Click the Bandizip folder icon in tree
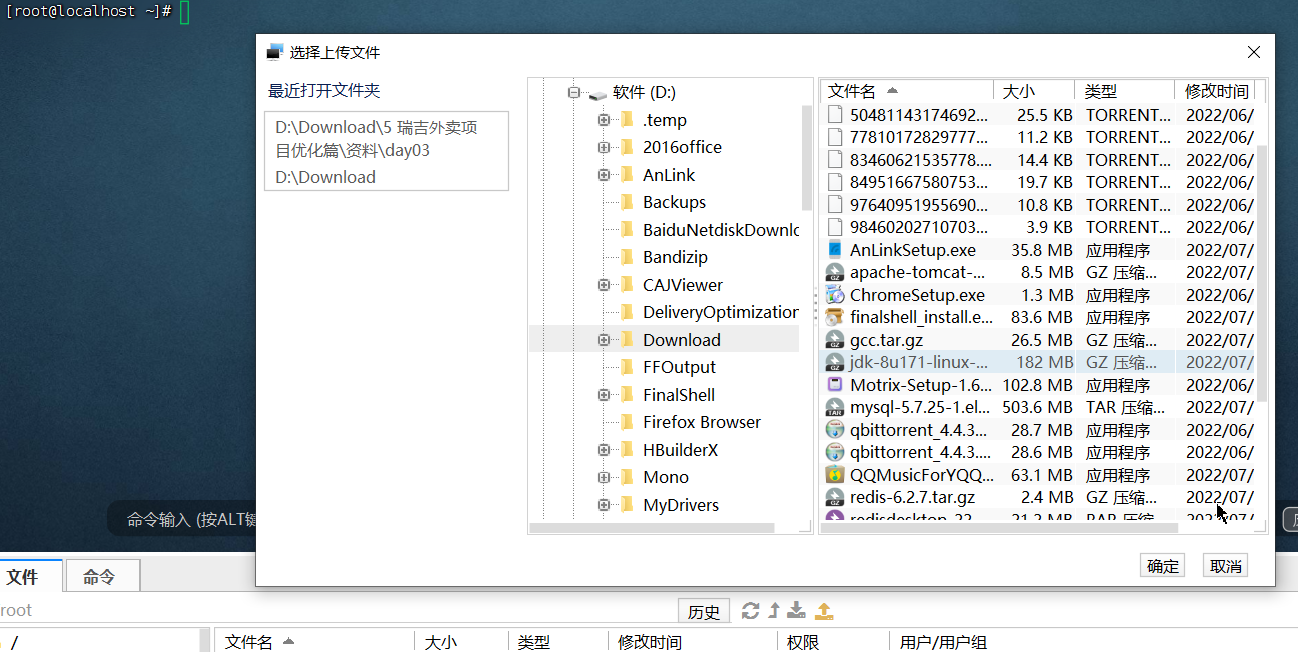This screenshot has height=652, width=1298. pyautogui.click(x=628, y=257)
